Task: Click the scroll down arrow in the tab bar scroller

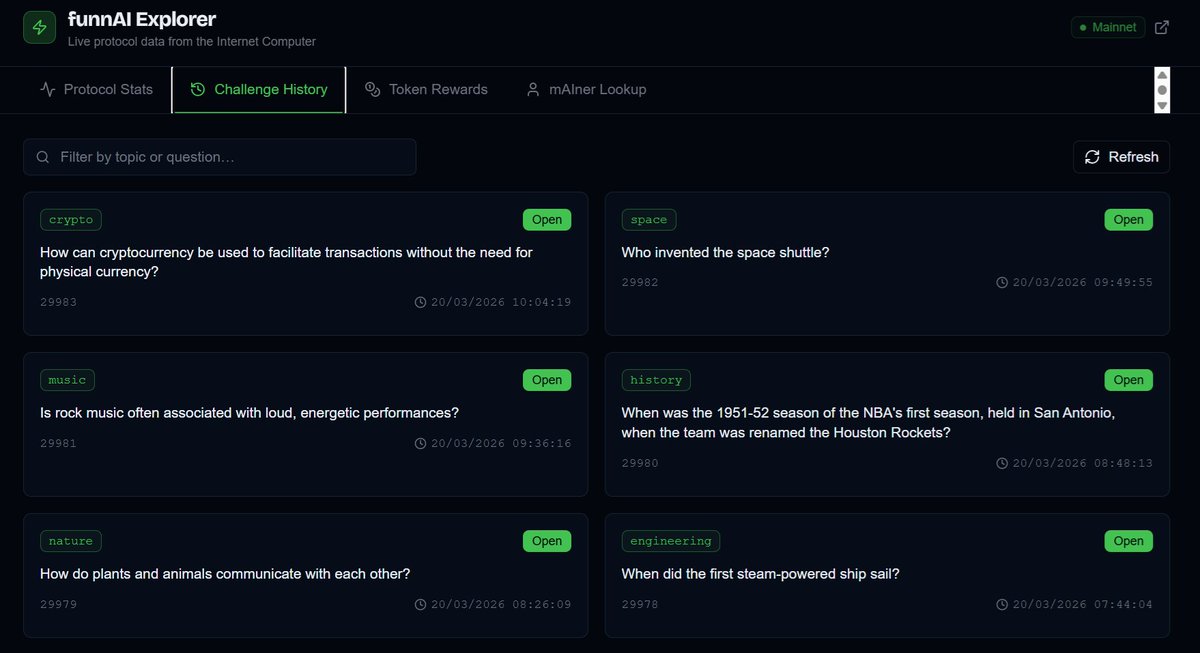Action: pyautogui.click(x=1162, y=105)
